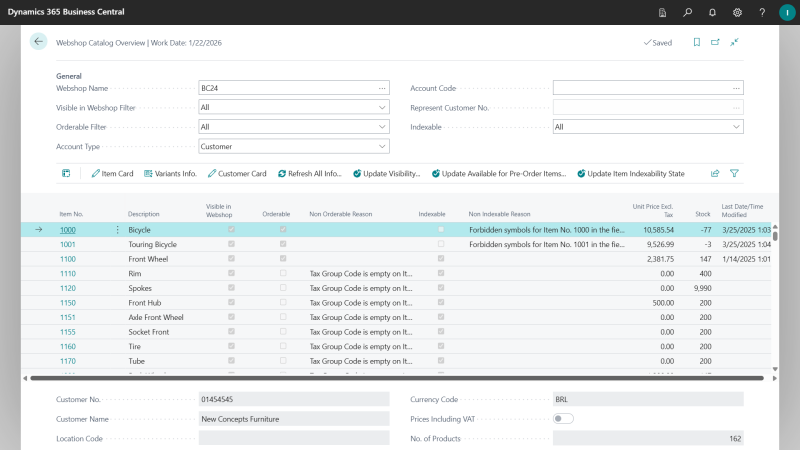800x450 pixels.
Task: Run Update Item Indexability State
Action: click(x=631, y=173)
